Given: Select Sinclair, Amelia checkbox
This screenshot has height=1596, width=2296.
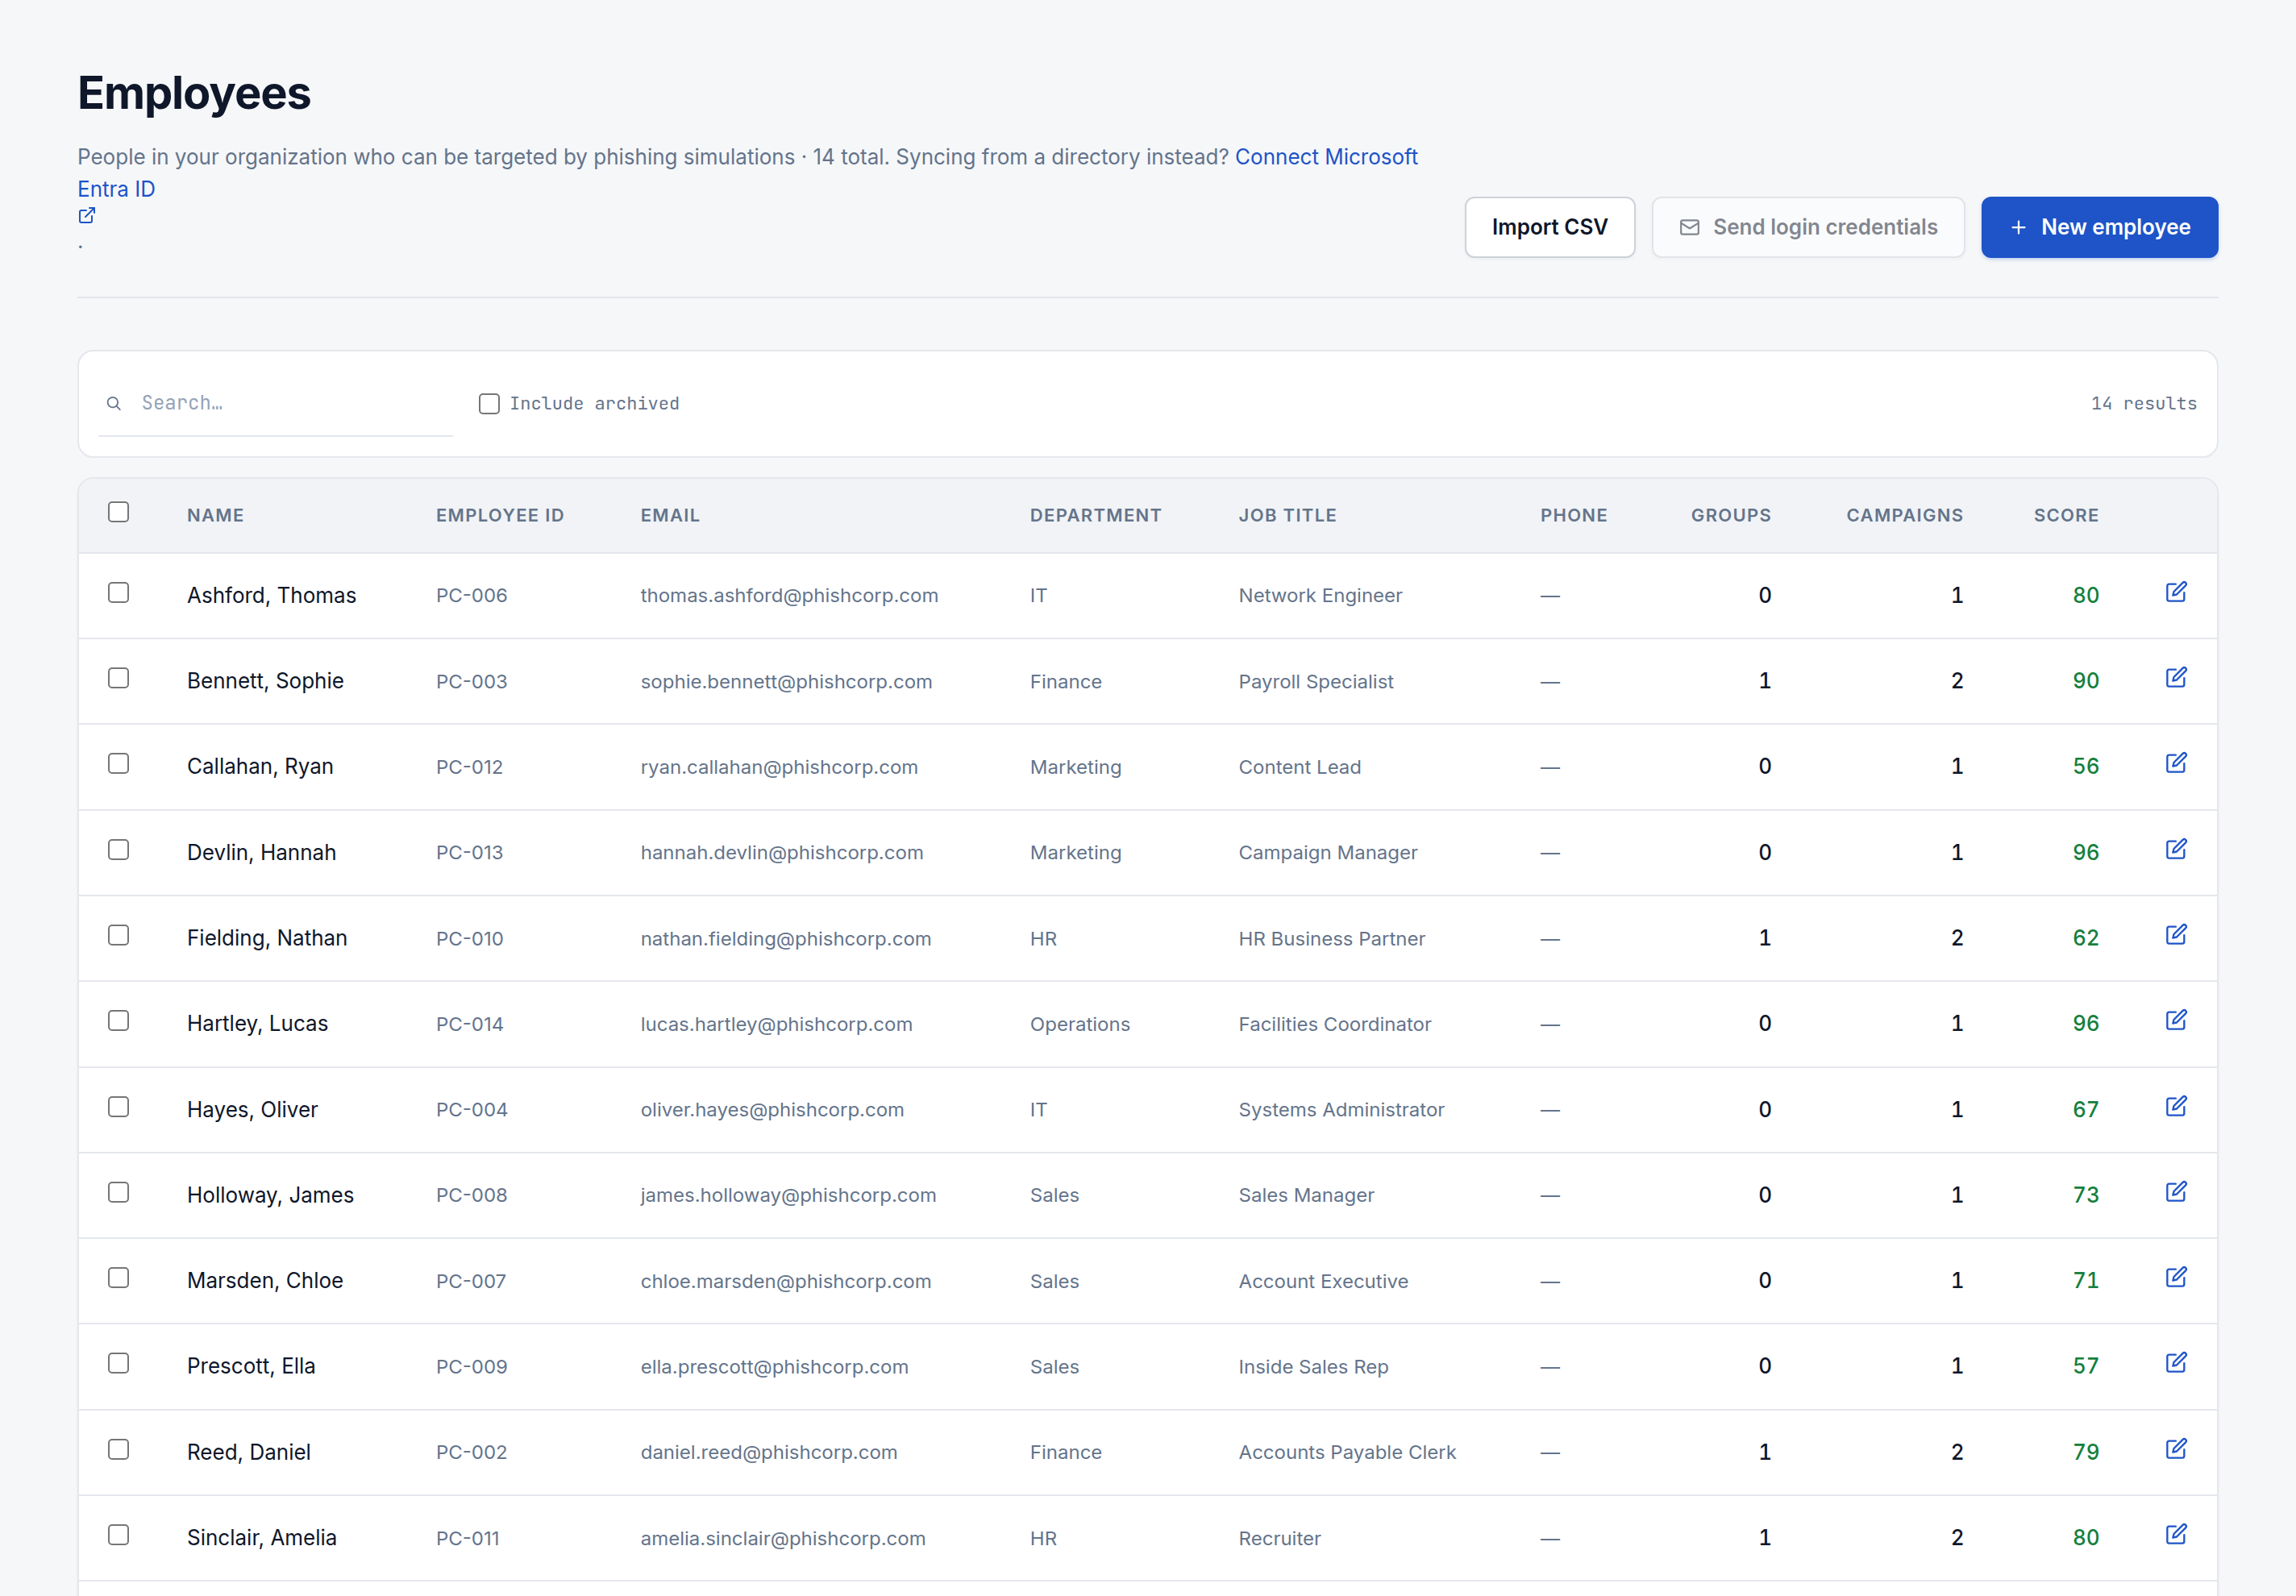Looking at the screenshot, I should pos(118,1535).
